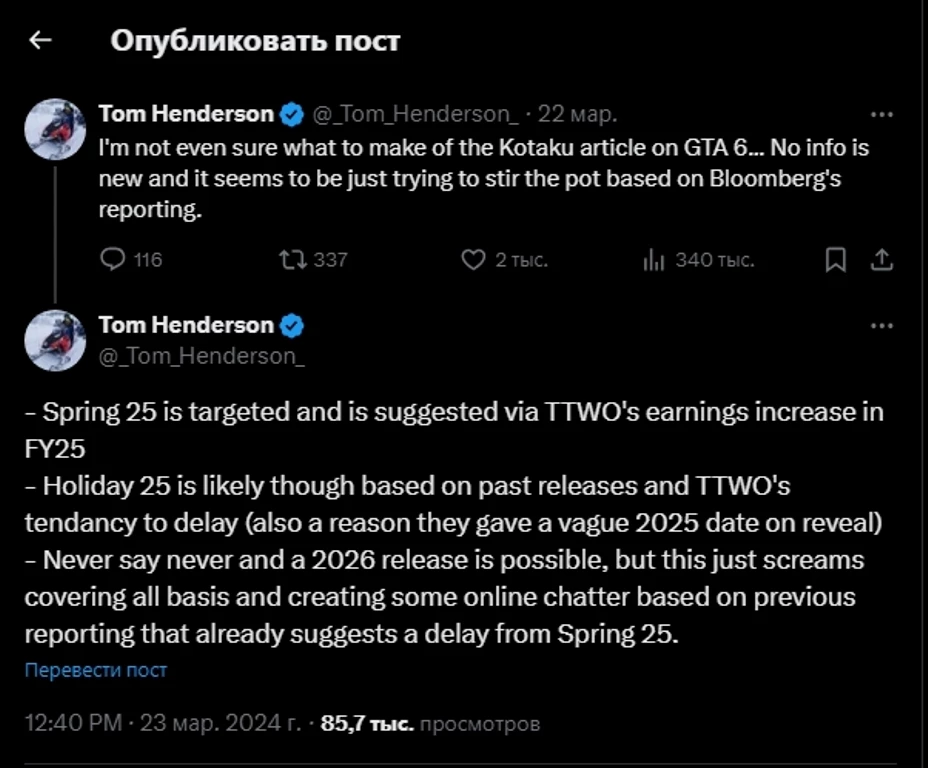Reply to the first Tom Henderson post
Screen dimensions: 928x768
(111, 260)
